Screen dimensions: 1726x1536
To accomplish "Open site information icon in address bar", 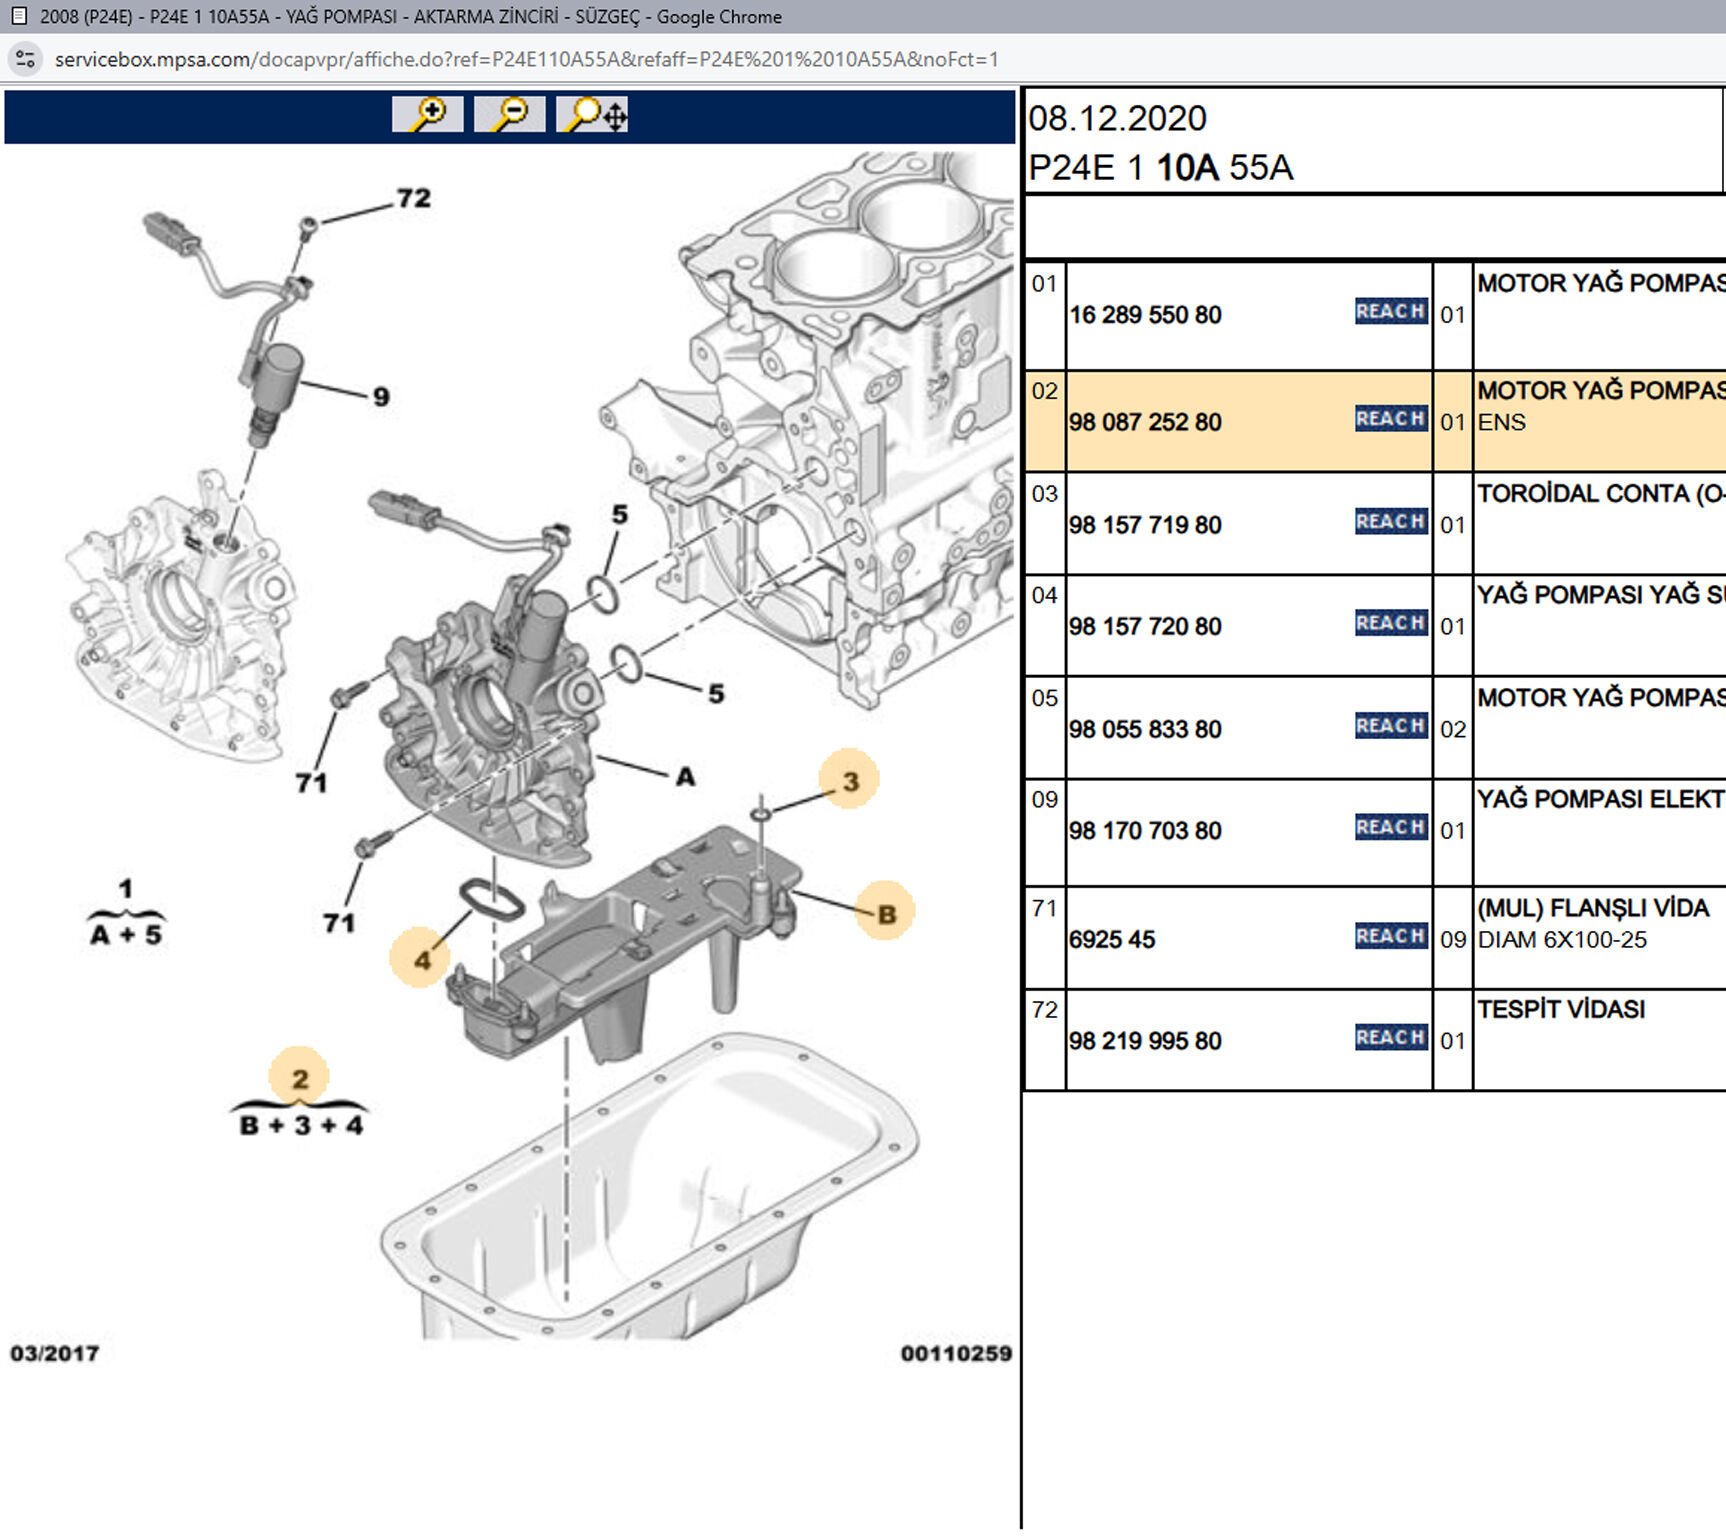I will pyautogui.click(x=25, y=59).
